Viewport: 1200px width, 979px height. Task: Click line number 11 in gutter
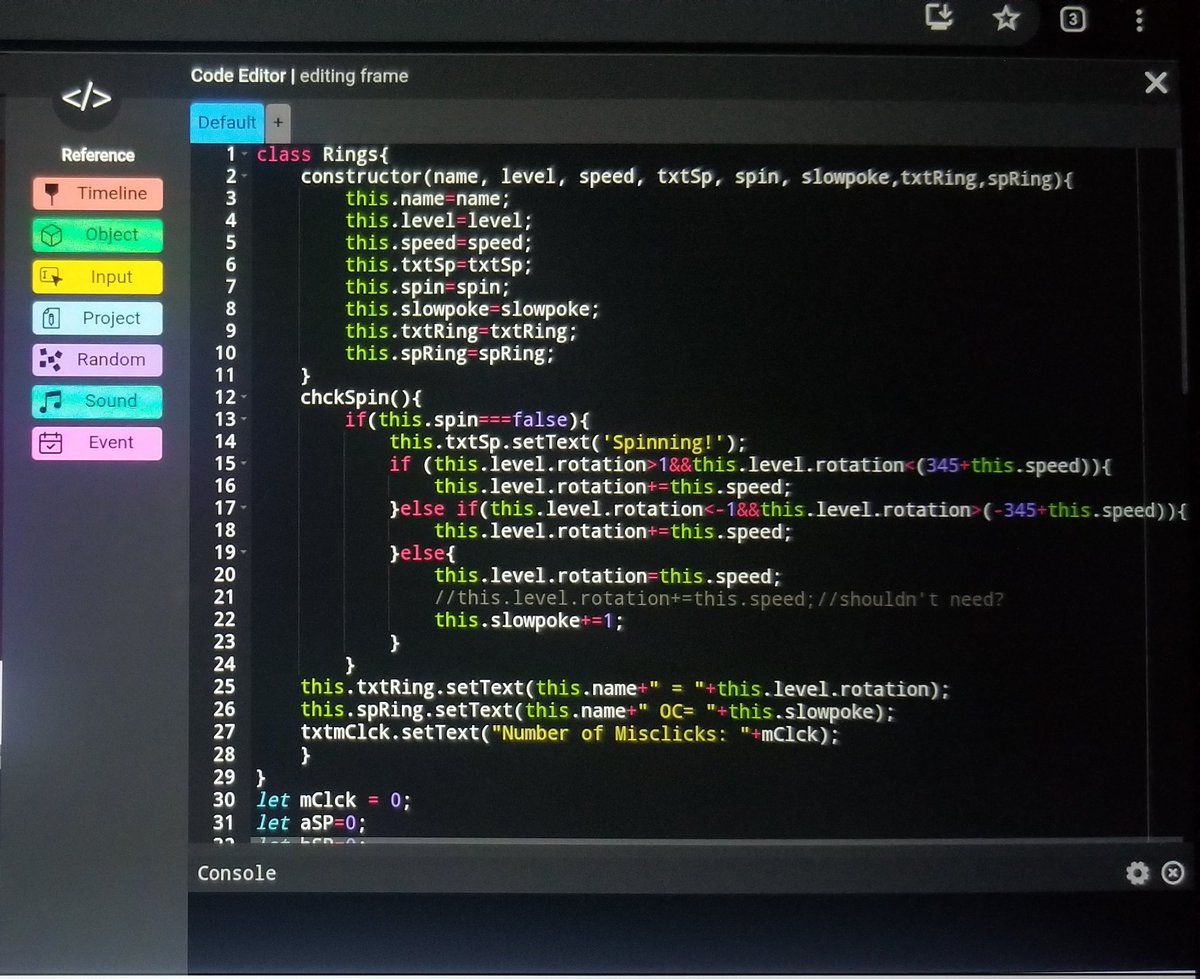[x=224, y=375]
